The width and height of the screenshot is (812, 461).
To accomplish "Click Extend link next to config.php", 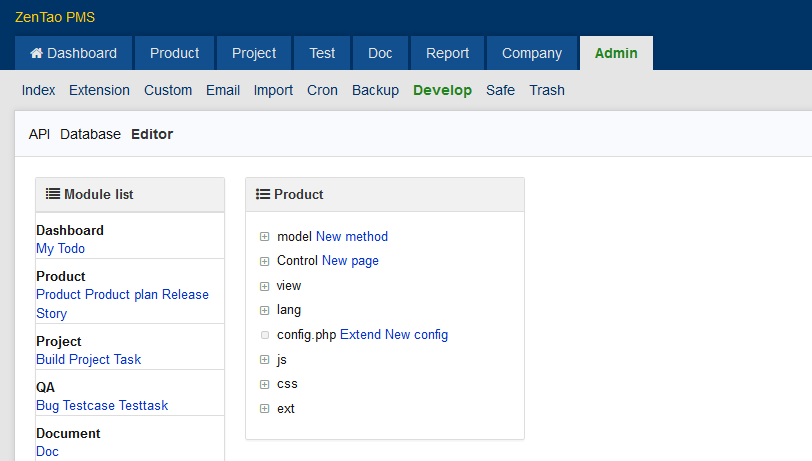I will [x=361, y=335].
